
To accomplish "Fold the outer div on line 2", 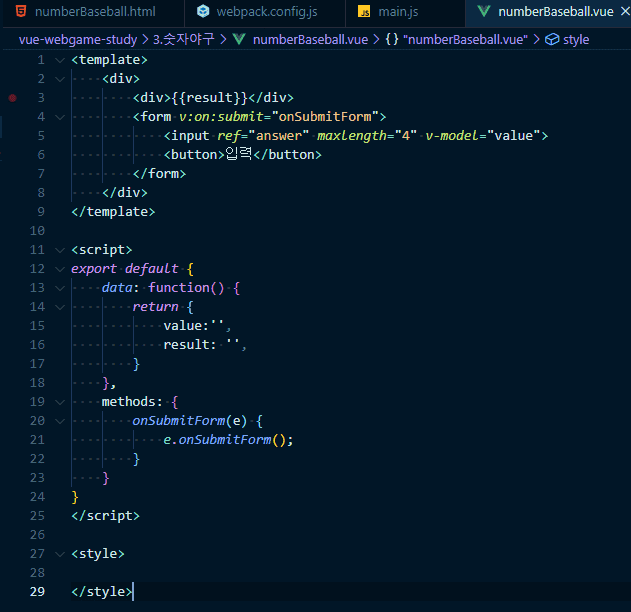I will pyautogui.click(x=60, y=79).
